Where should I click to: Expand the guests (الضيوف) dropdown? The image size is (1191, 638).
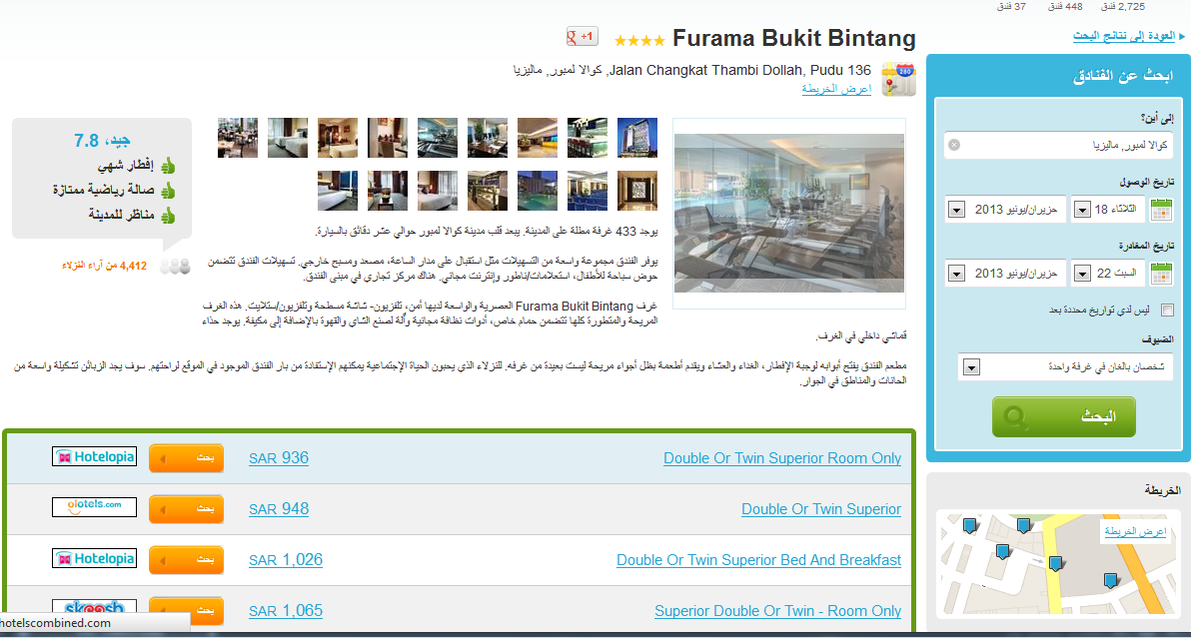[x=1065, y=367]
